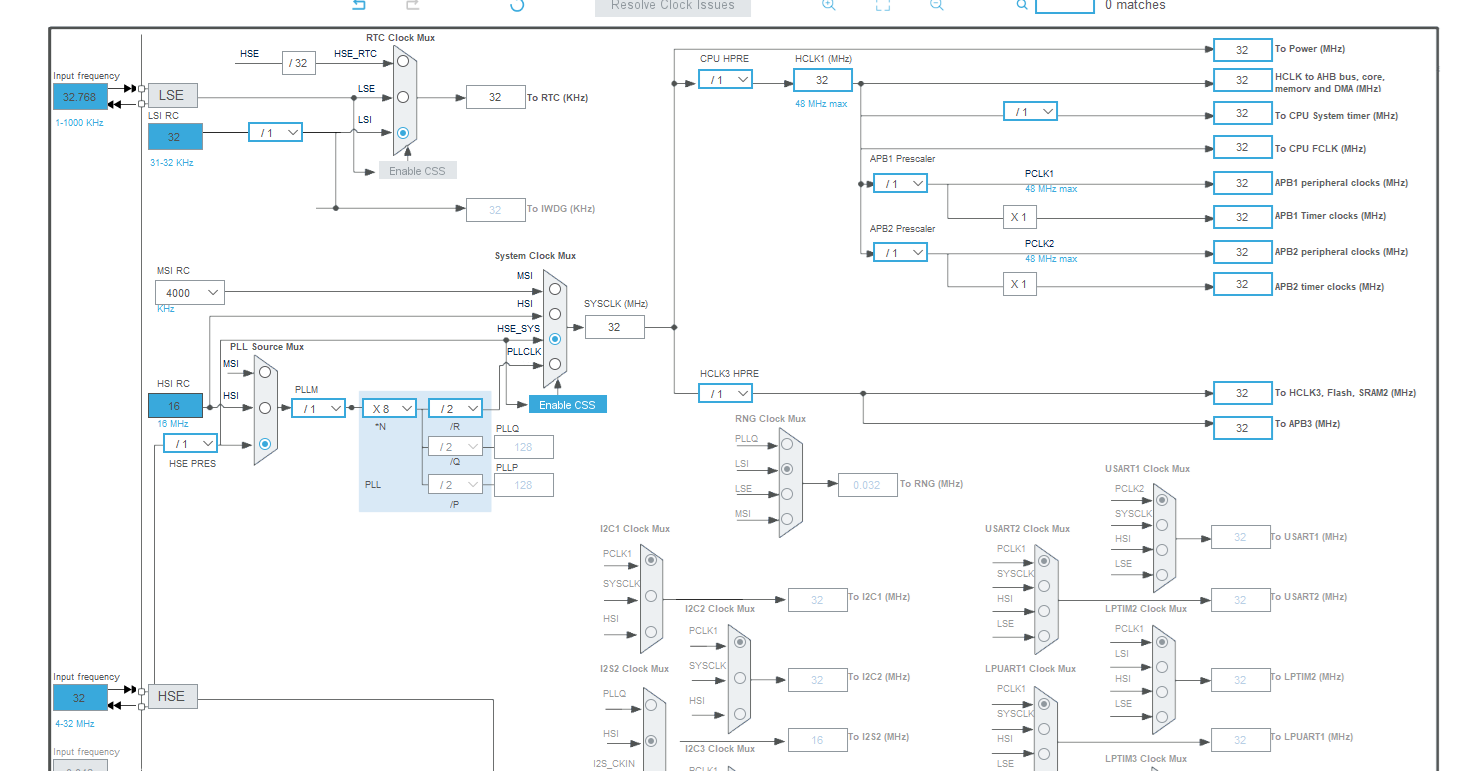This screenshot has height=771, width=1469.
Task: Select HSE_RTC in the RTC Clock Mux
Action: [402, 61]
